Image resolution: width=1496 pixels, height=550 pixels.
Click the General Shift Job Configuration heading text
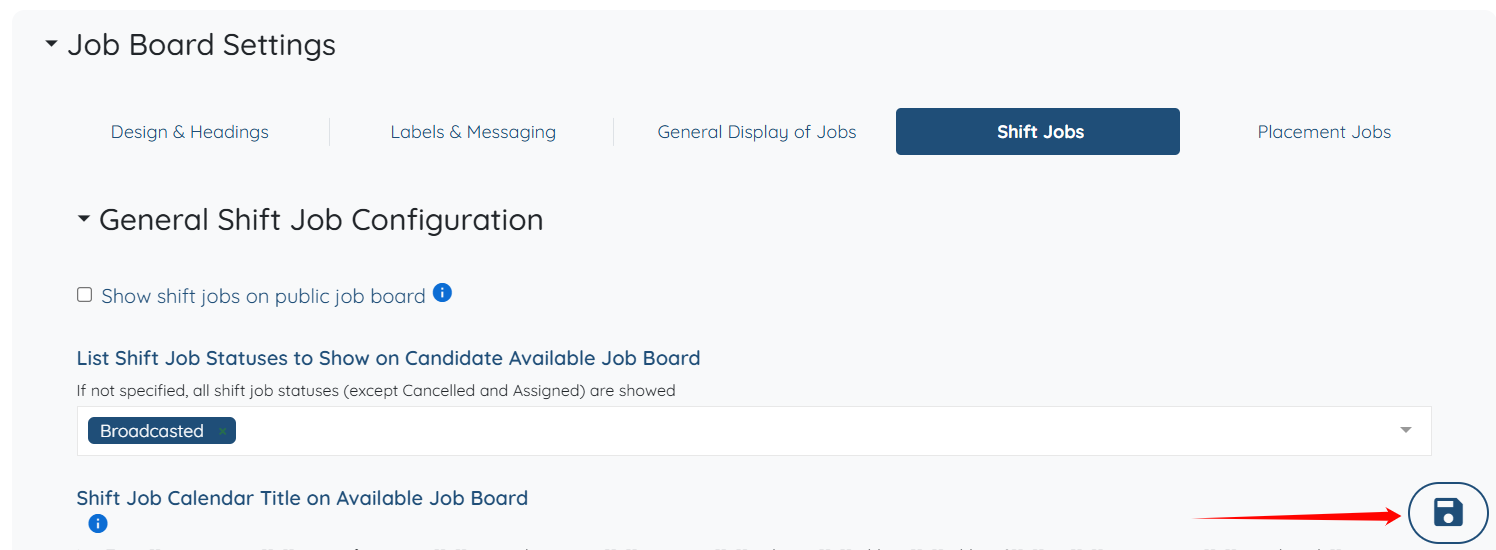point(321,220)
